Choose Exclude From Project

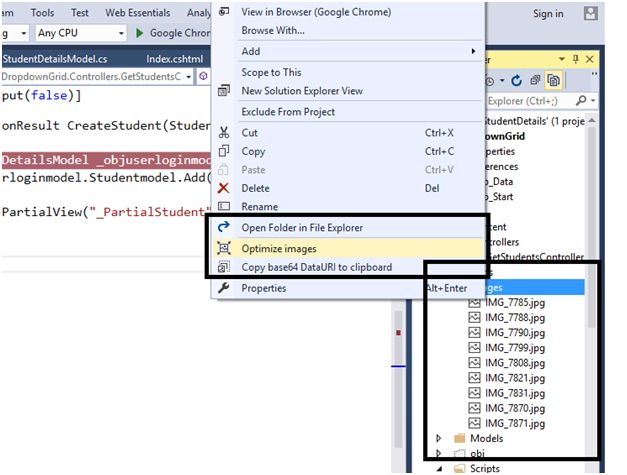click(288, 112)
